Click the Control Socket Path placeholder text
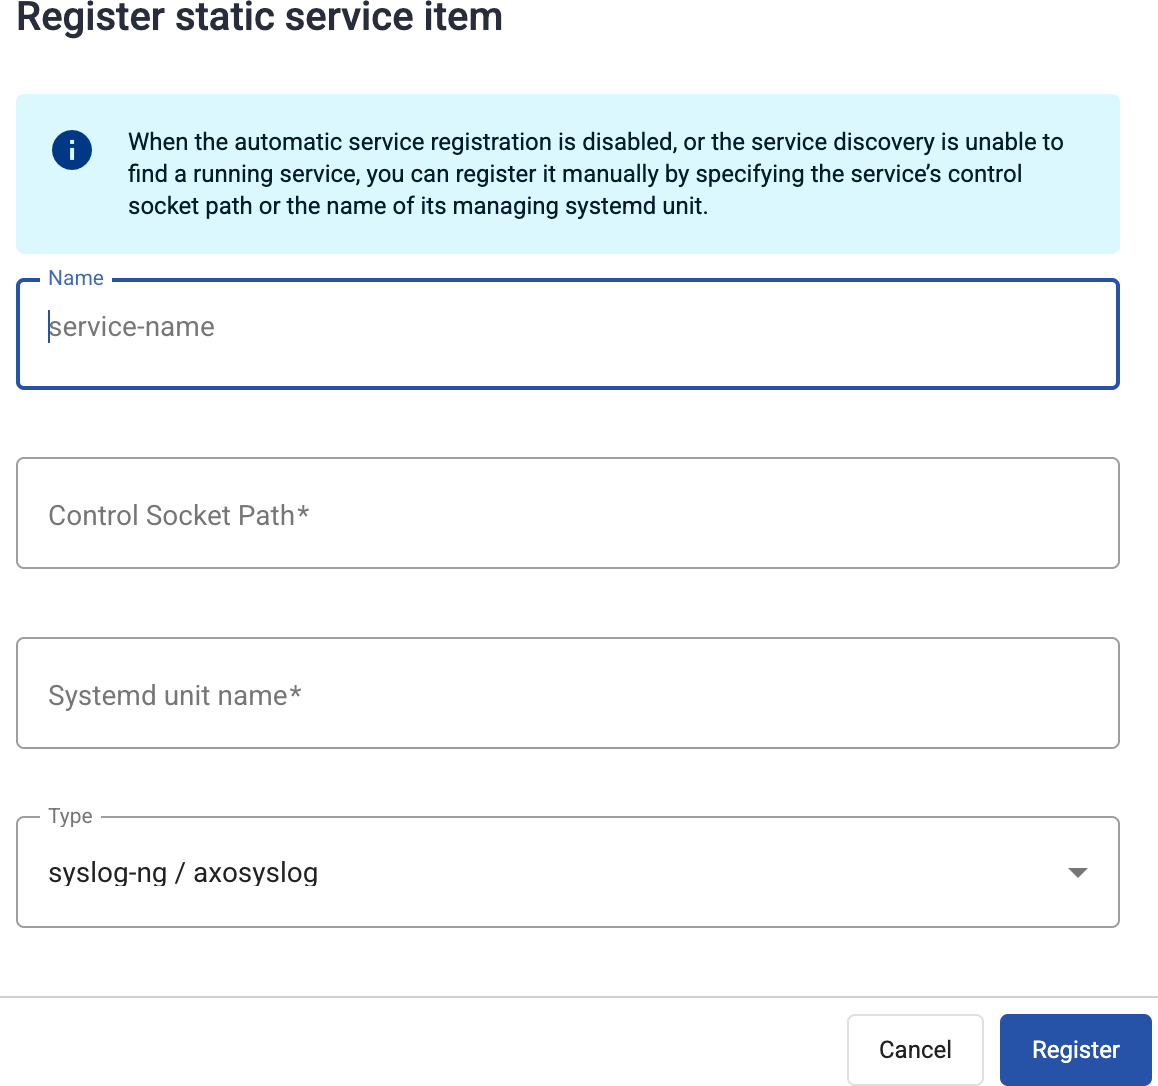The height and width of the screenshot is (1086, 1158). (x=179, y=515)
